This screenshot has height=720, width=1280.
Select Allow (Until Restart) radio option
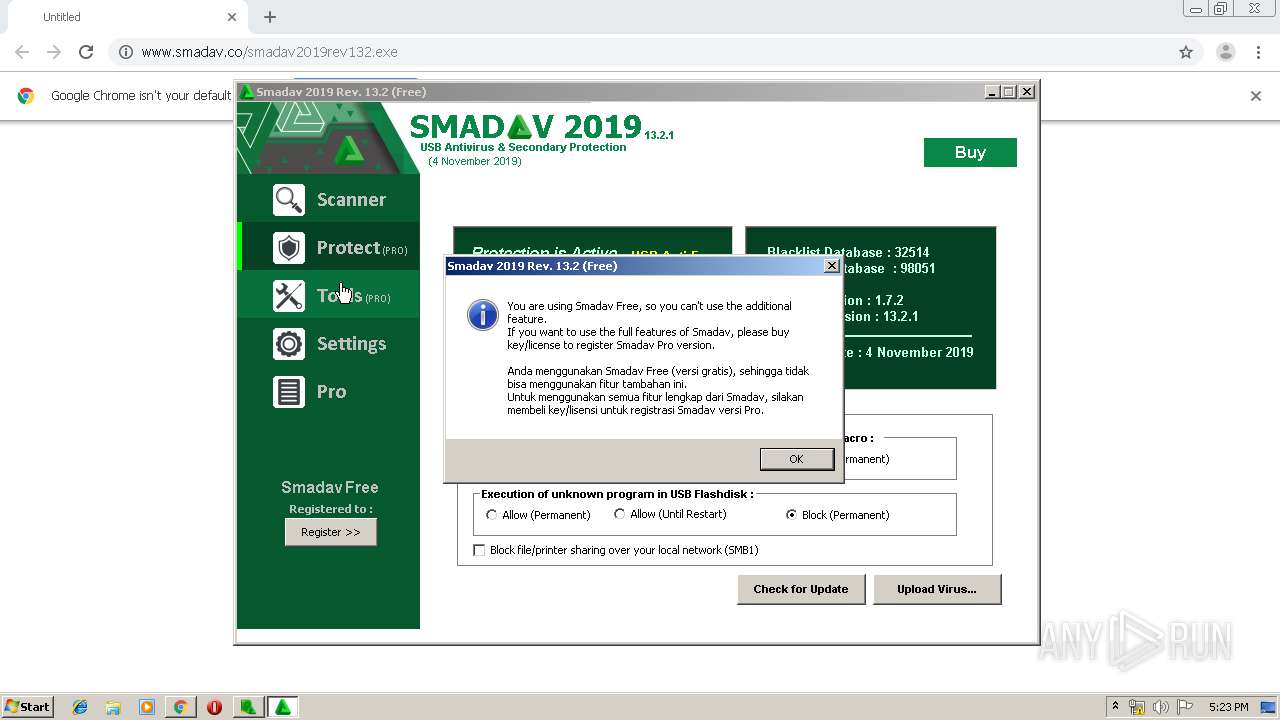tap(620, 514)
